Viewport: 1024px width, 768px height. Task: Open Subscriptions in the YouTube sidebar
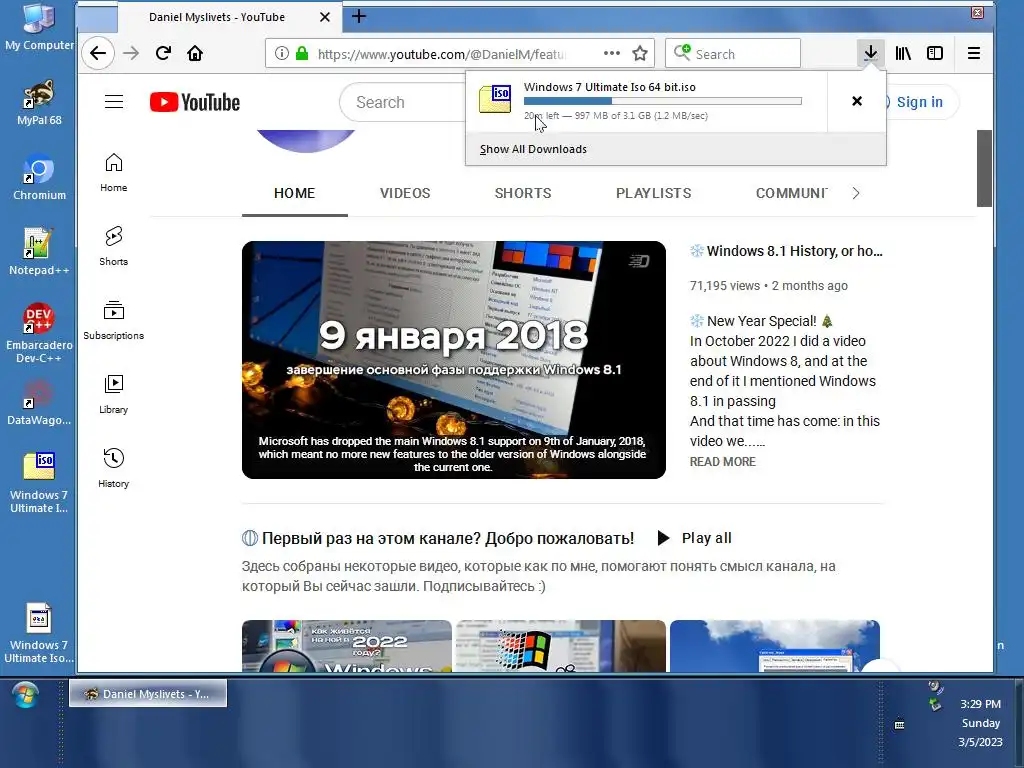(x=114, y=320)
